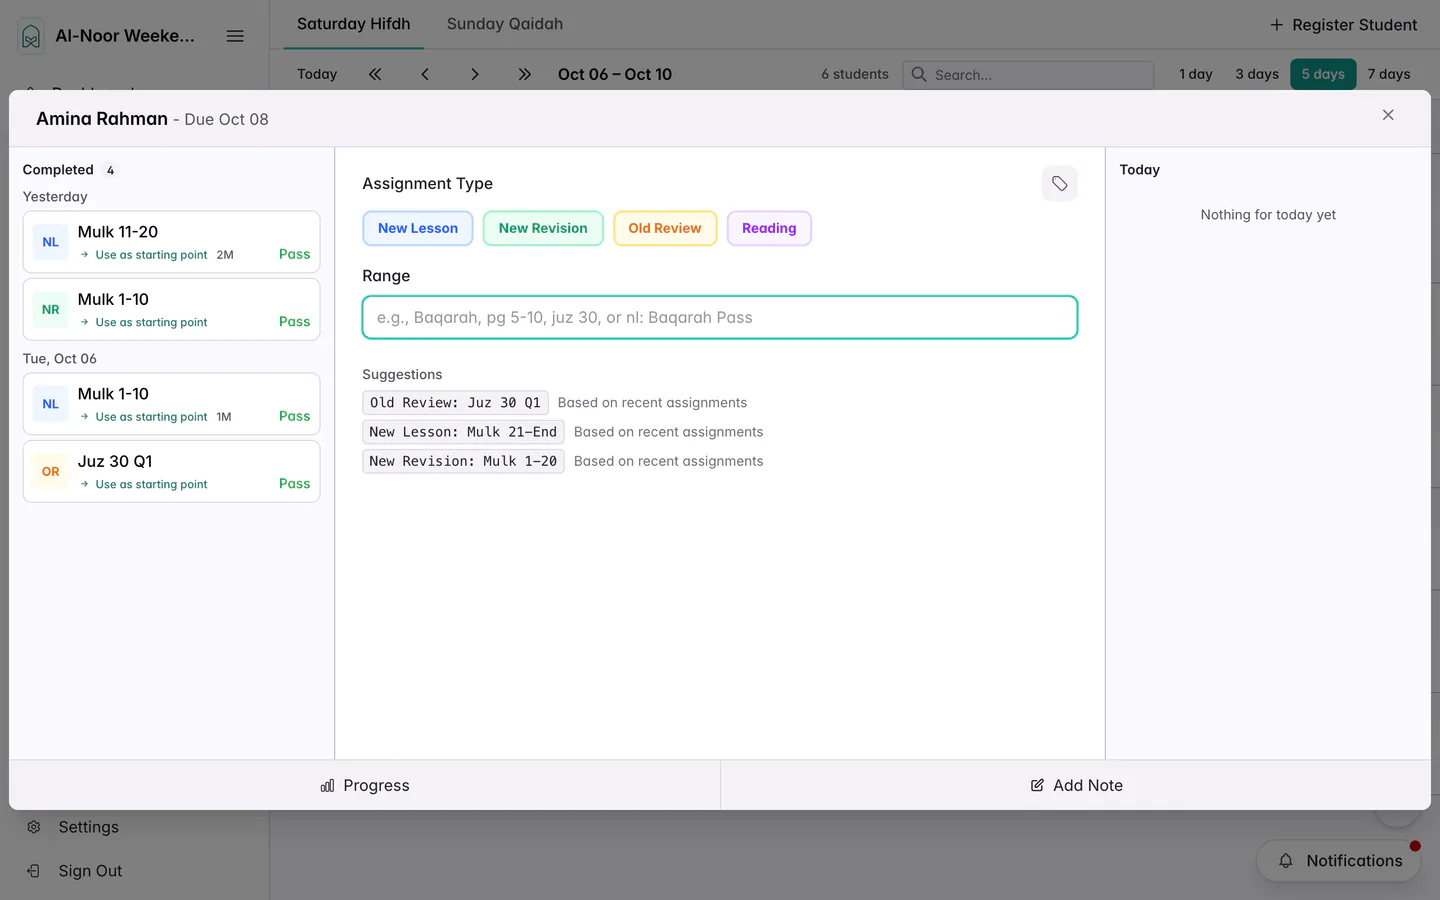Click the Sign Out icon
Image resolution: width=1440 pixels, height=900 pixels.
pyautogui.click(x=34, y=871)
